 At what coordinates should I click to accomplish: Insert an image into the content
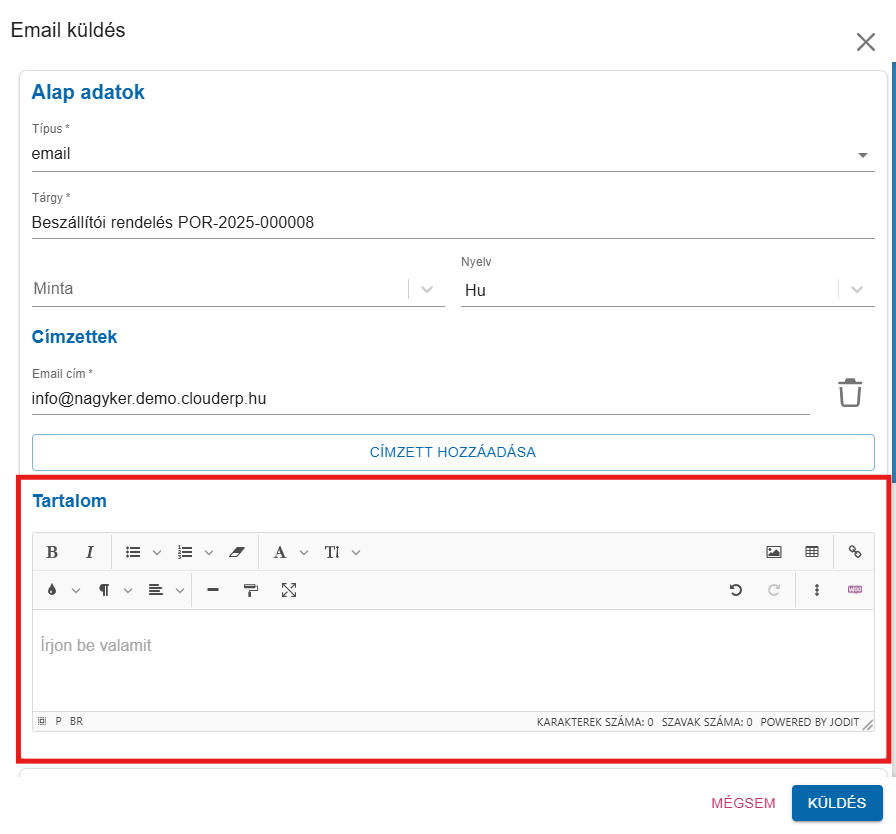tap(773, 552)
